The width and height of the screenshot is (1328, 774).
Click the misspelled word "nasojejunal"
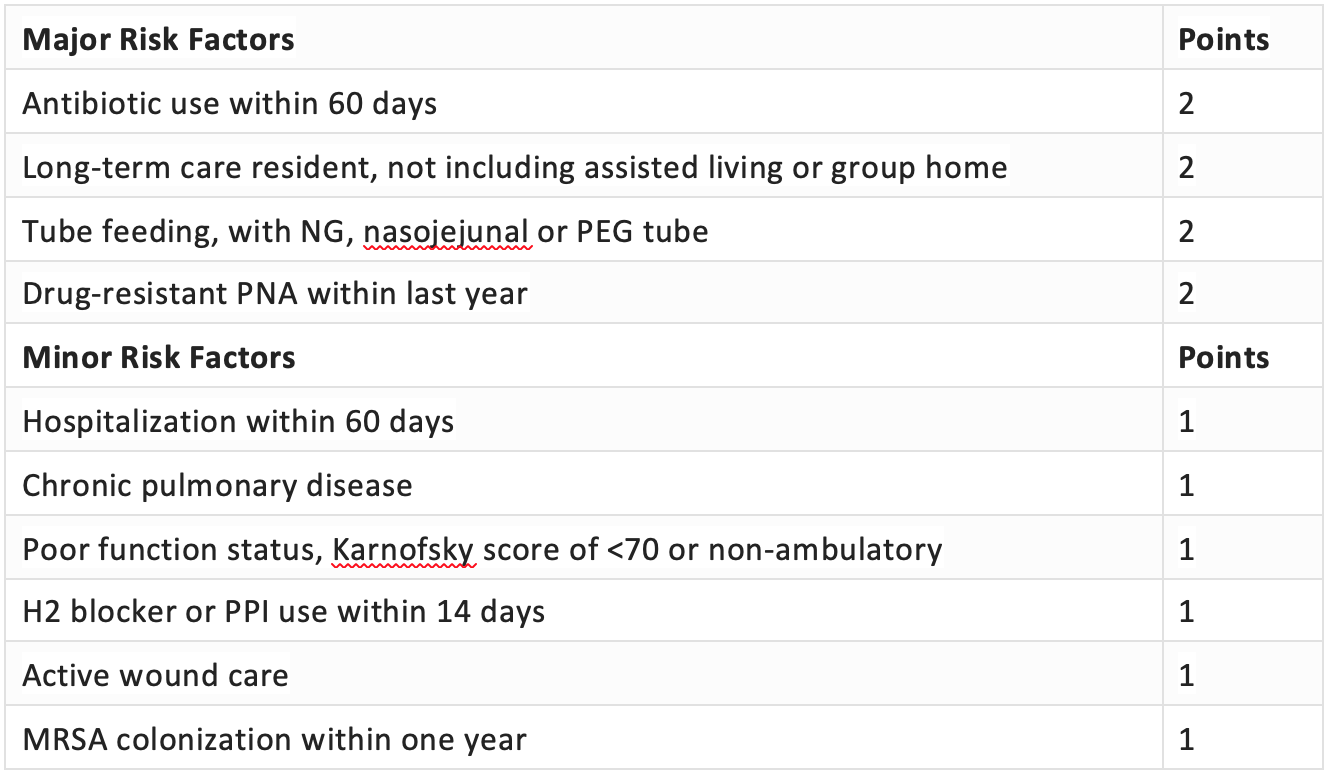point(446,231)
